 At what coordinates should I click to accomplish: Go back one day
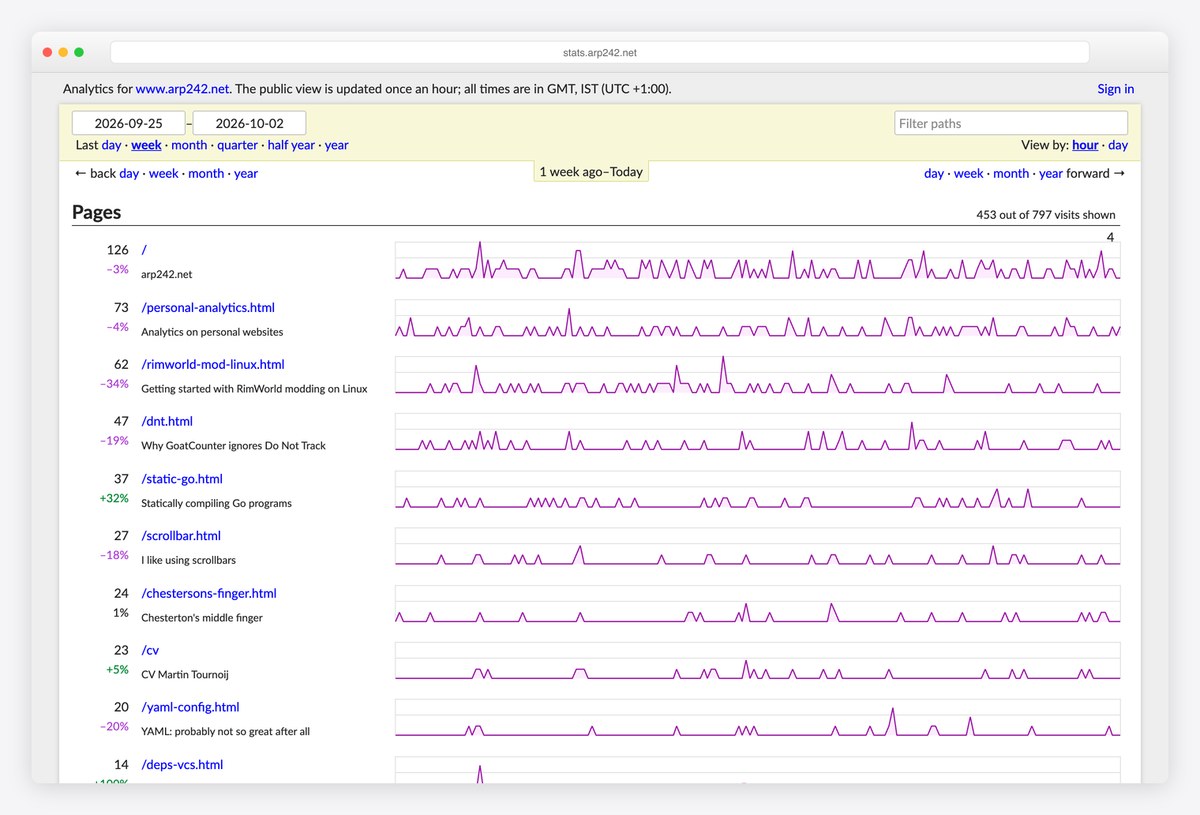(x=129, y=173)
